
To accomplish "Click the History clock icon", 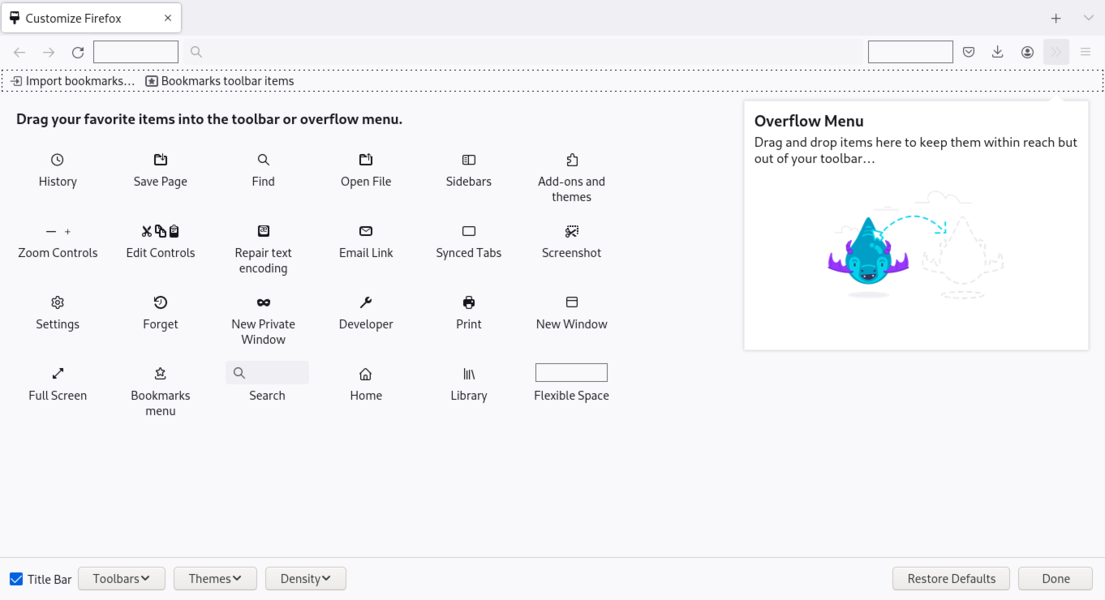I will 57,160.
